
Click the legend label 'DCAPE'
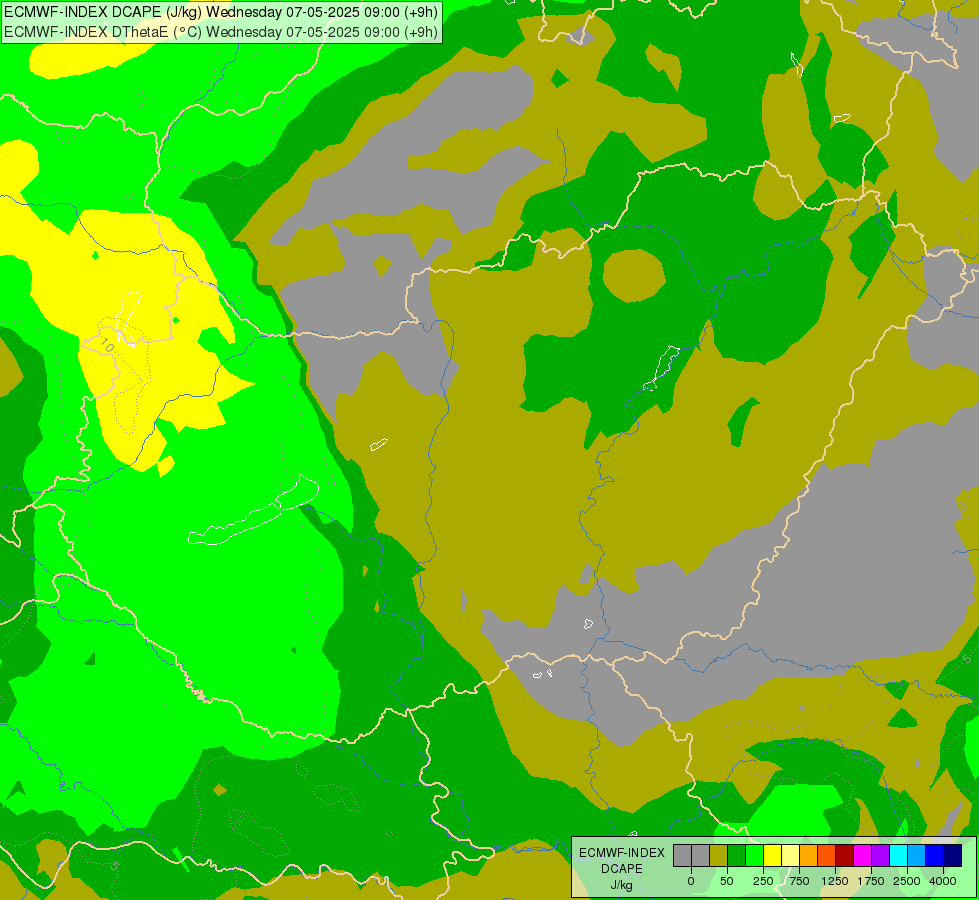622,869
